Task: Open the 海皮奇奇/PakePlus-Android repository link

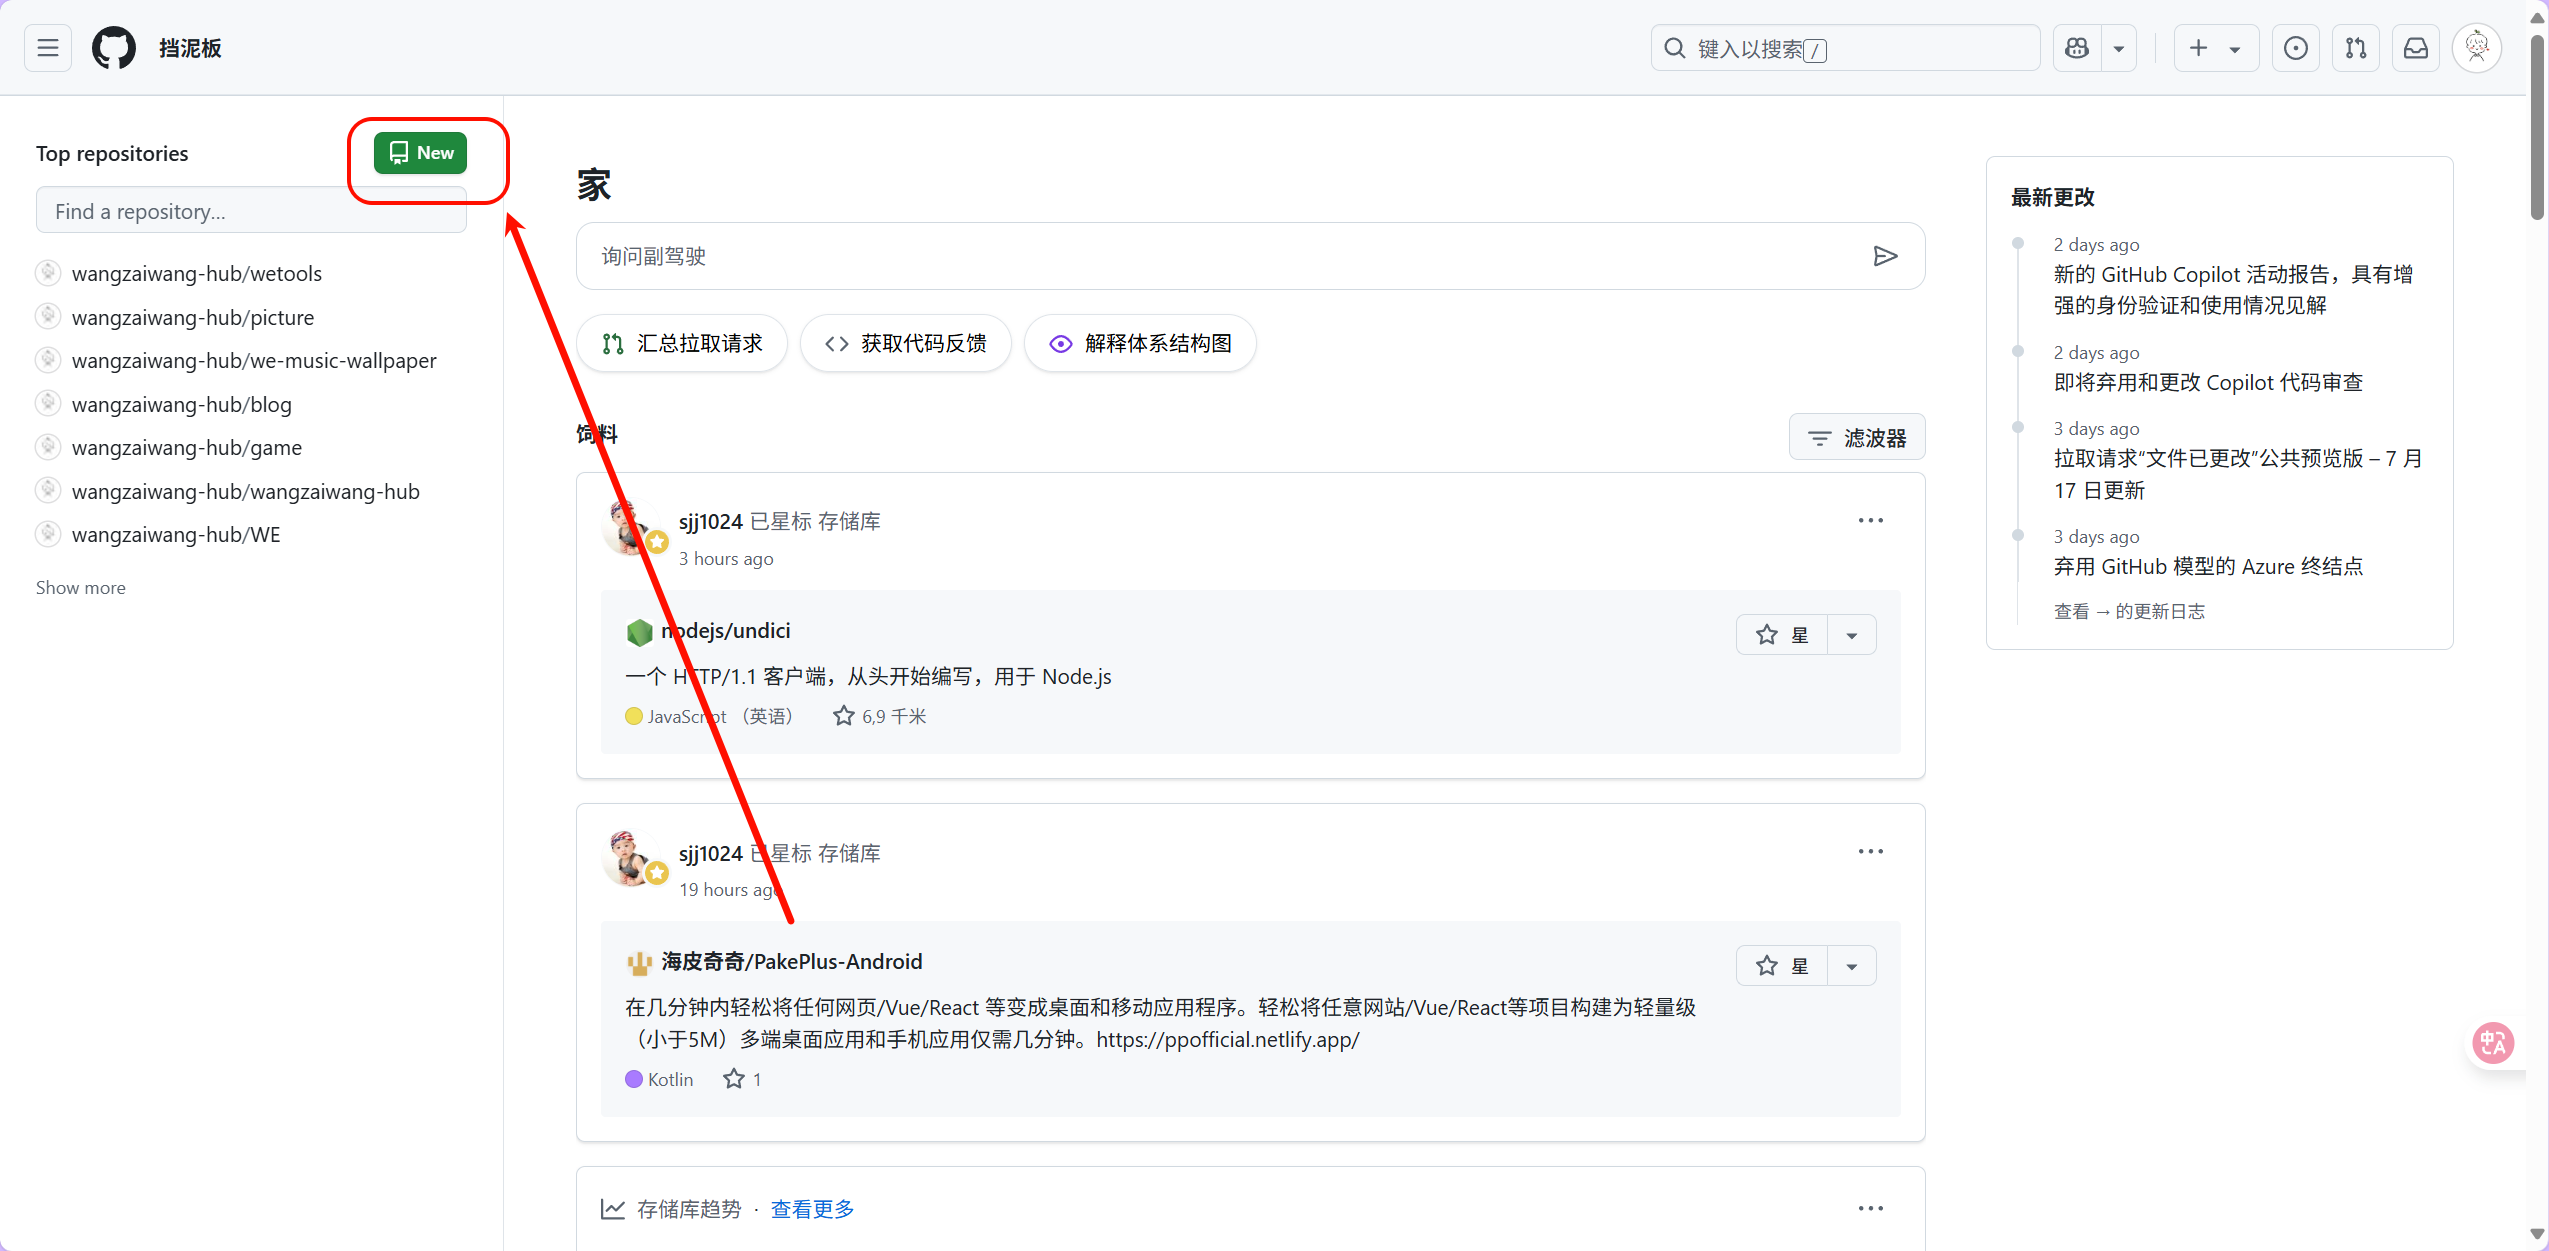Action: (x=792, y=962)
